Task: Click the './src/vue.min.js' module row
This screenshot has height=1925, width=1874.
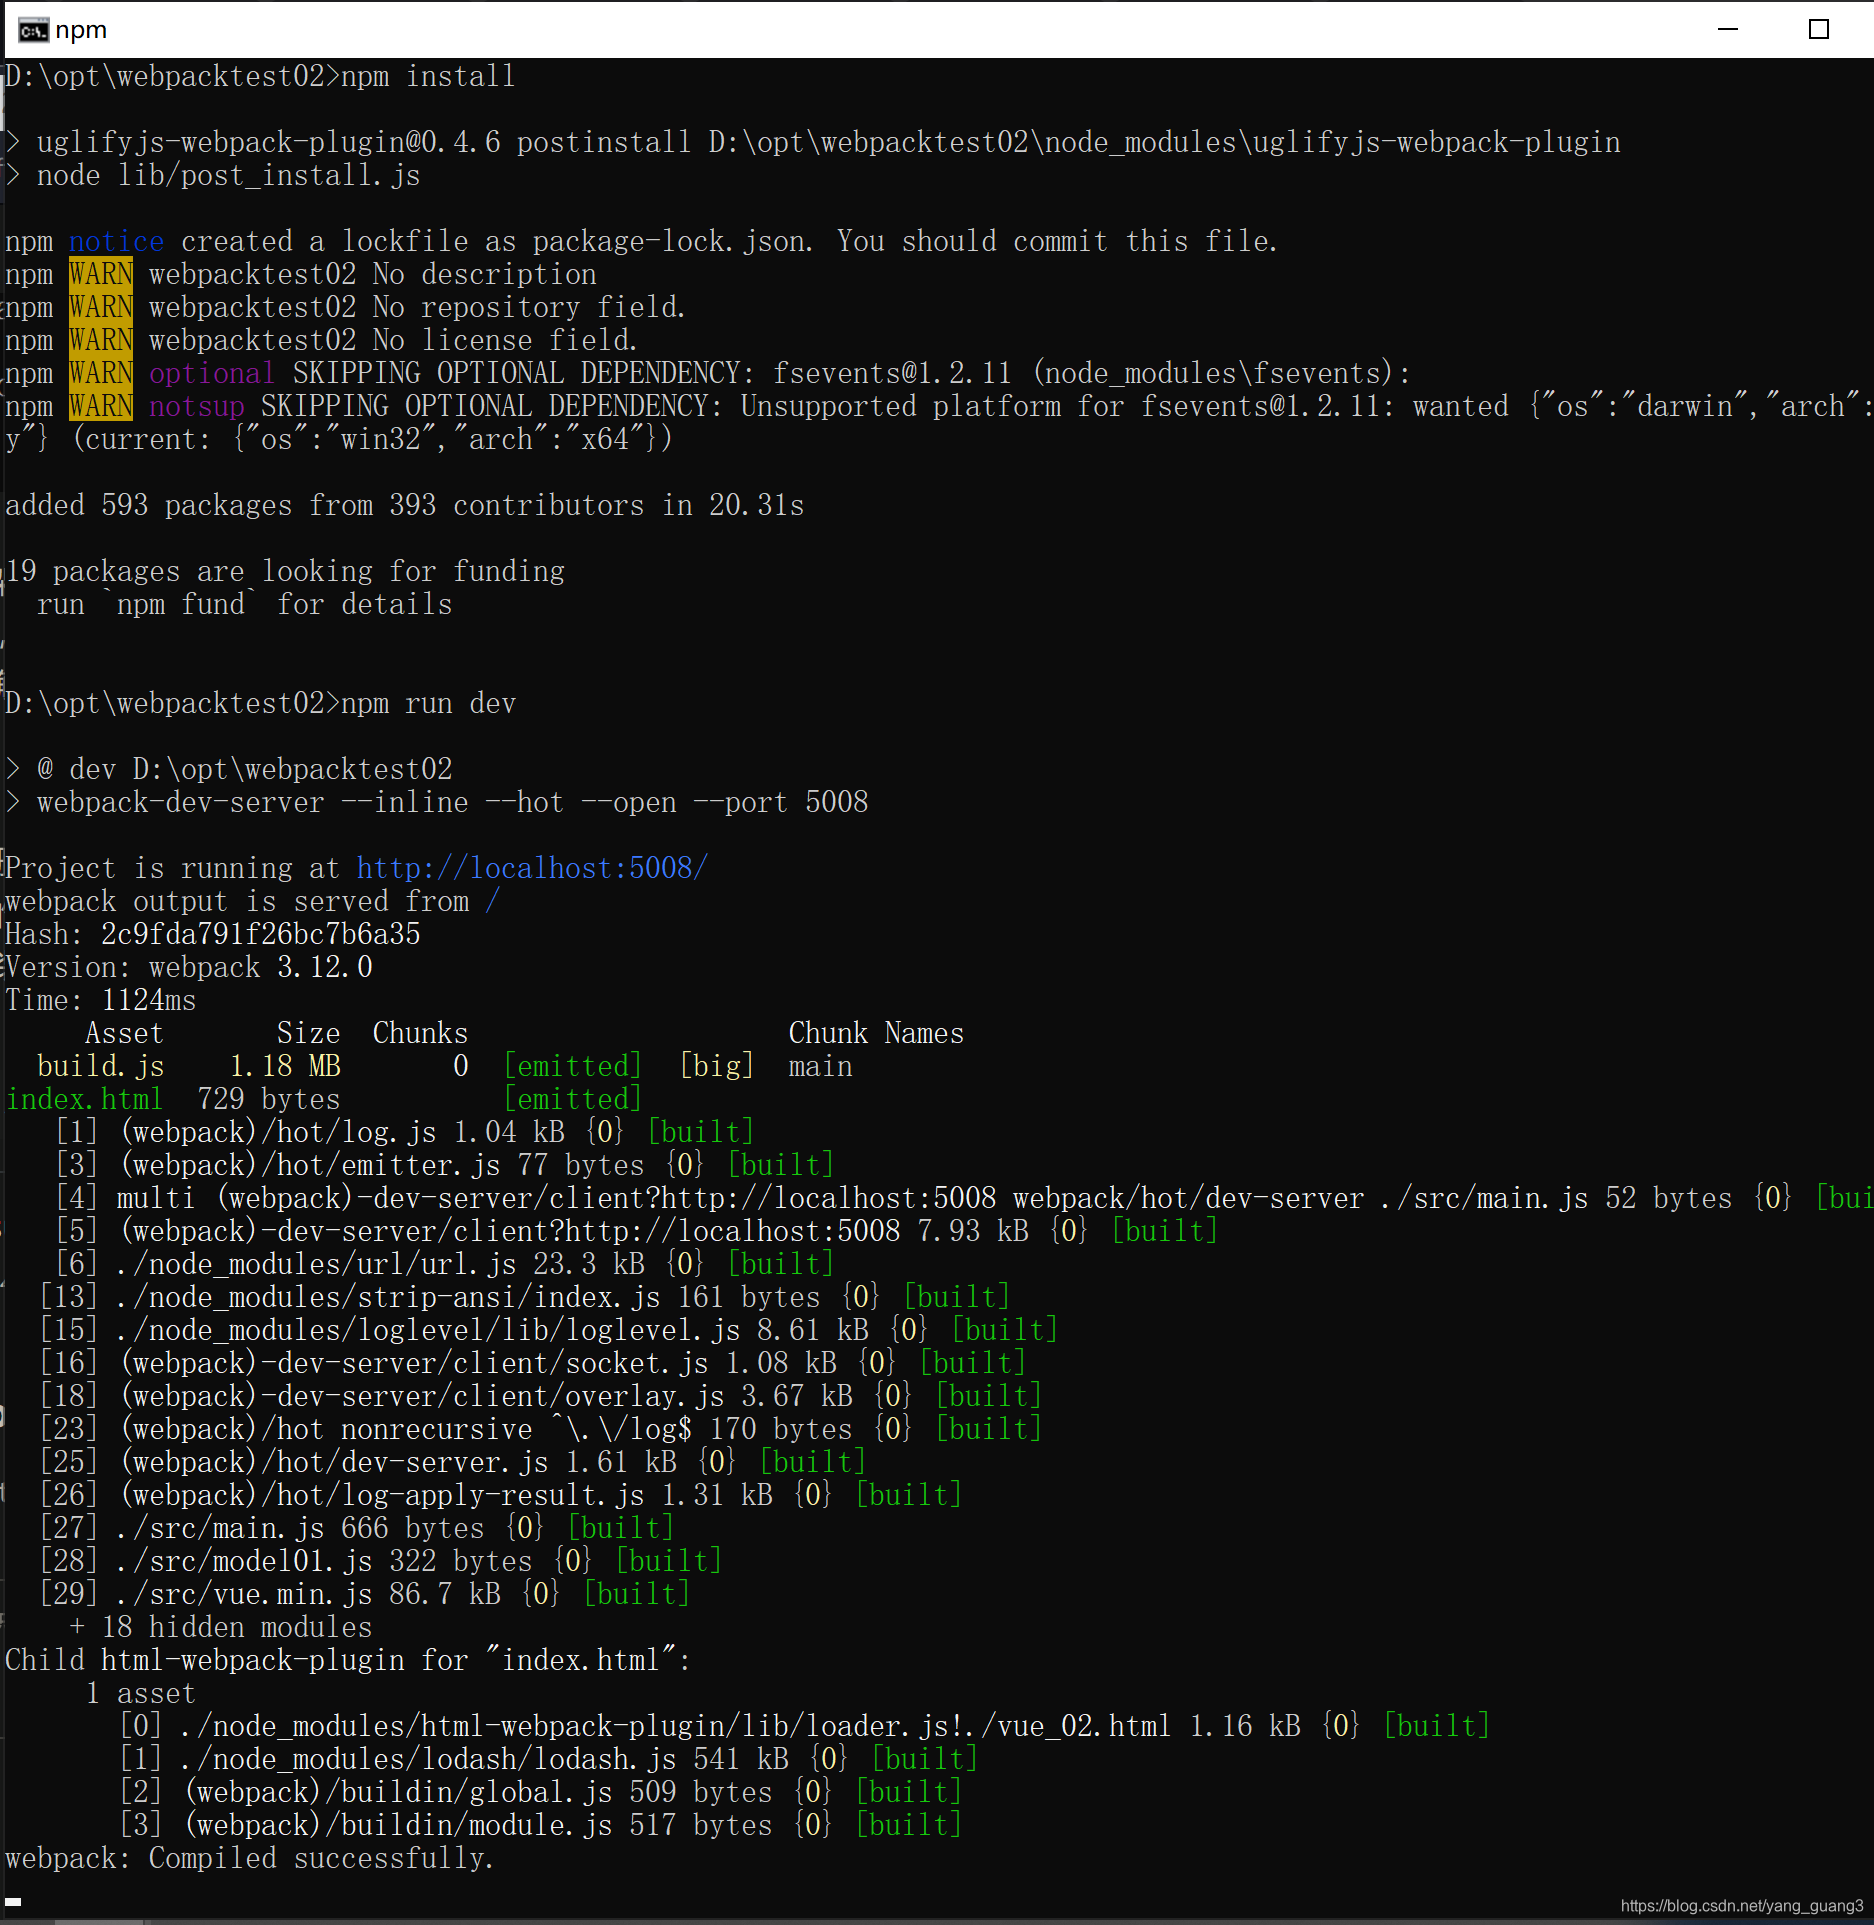Action: pos(364,1594)
